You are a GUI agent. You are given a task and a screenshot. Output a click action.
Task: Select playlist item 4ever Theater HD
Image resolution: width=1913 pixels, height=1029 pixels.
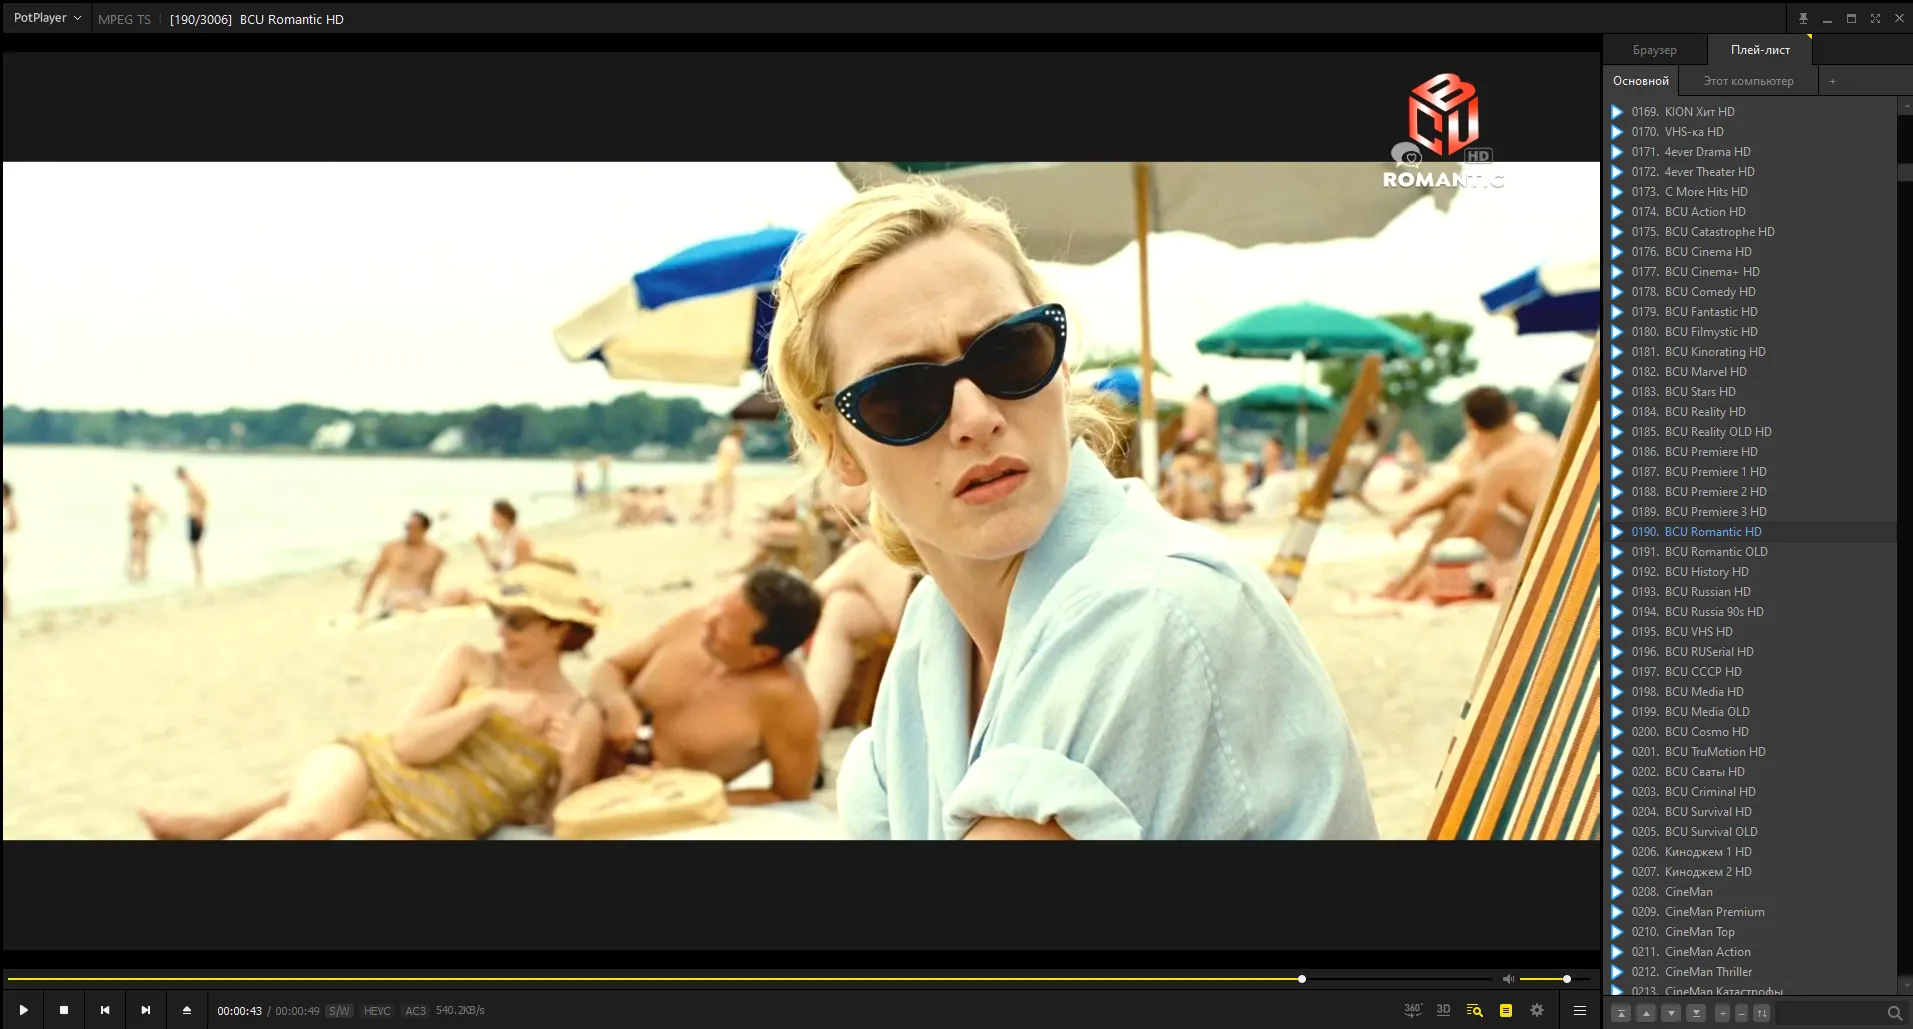tap(1752, 172)
